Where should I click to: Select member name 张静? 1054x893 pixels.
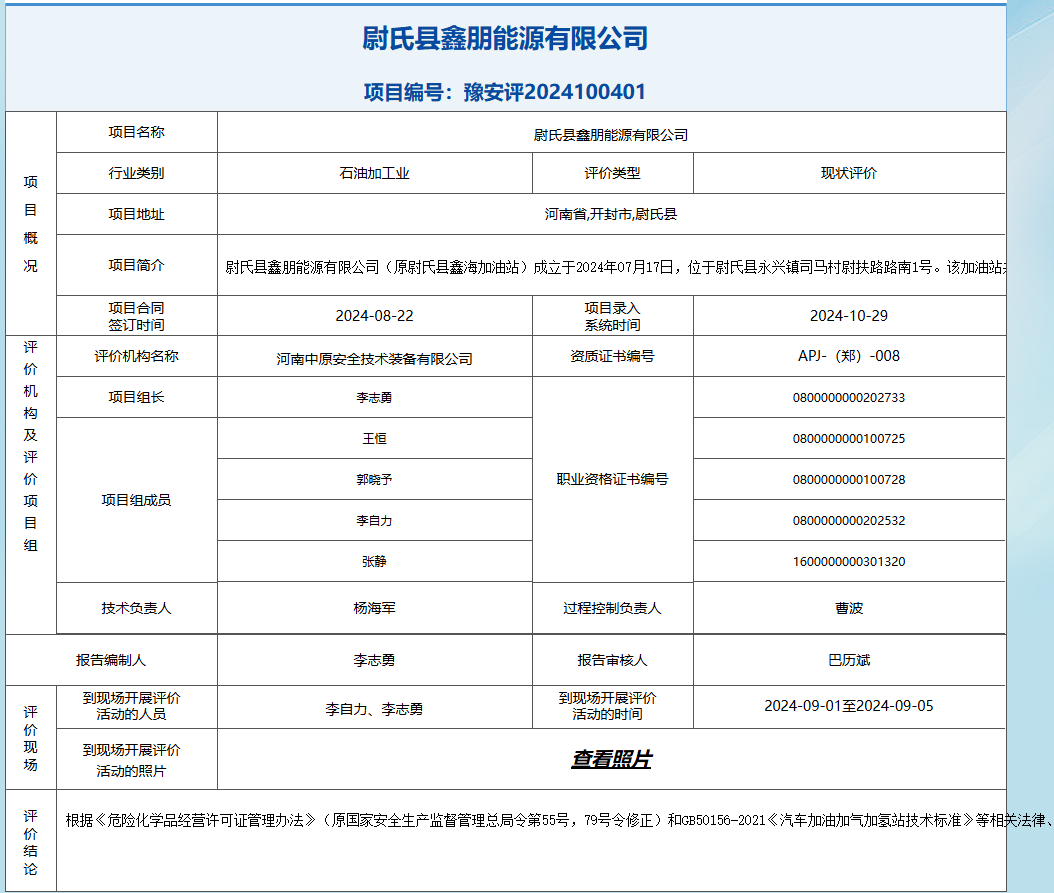pos(374,561)
